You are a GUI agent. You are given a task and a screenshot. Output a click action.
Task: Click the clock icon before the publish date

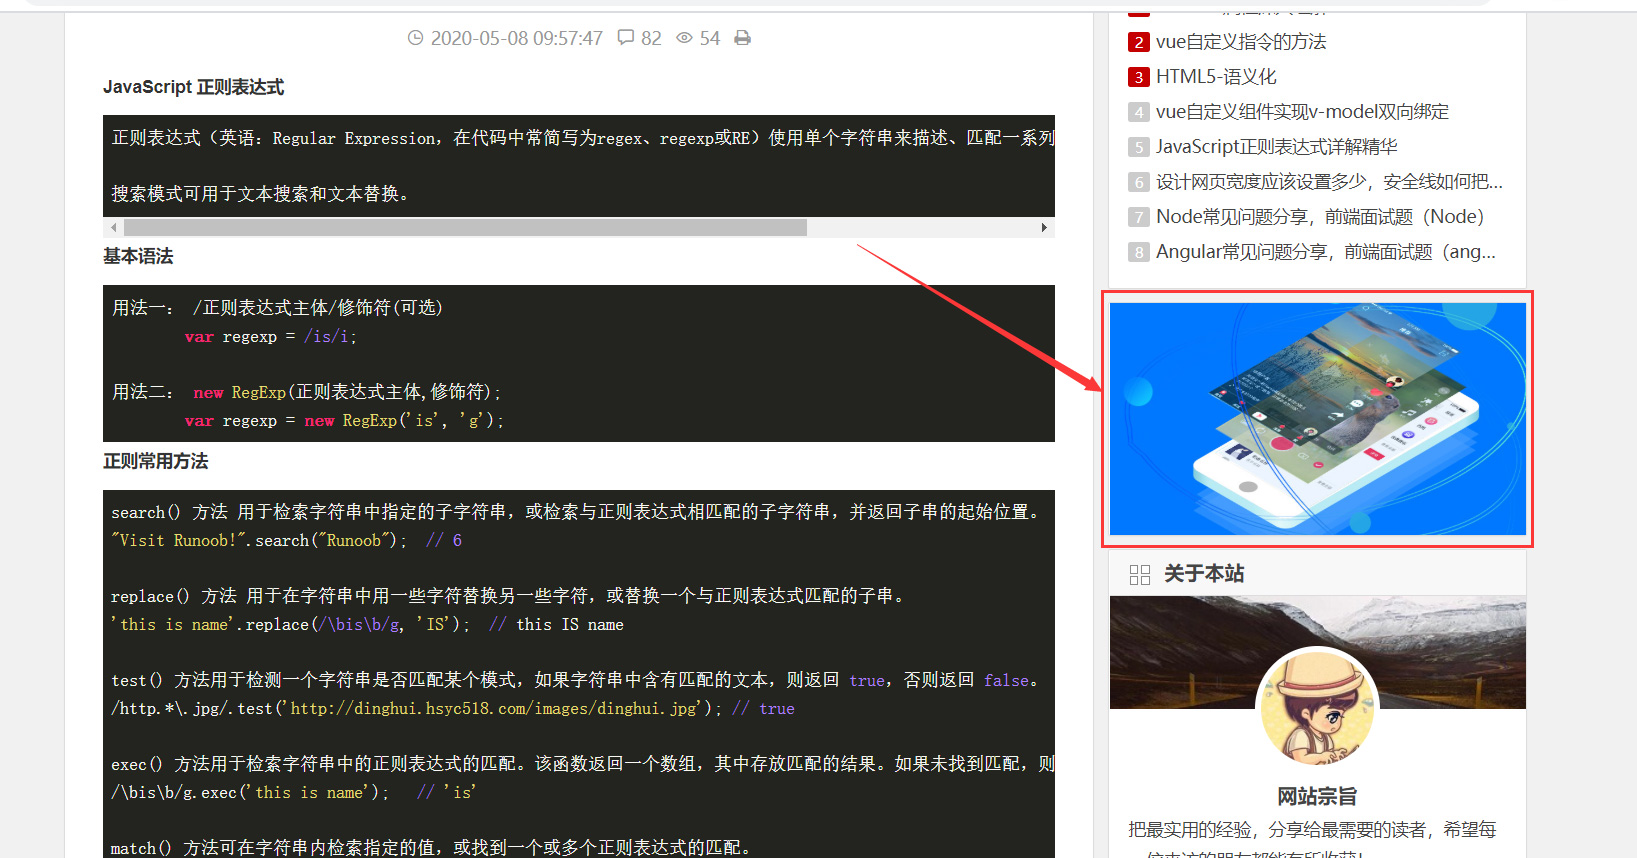click(x=416, y=38)
